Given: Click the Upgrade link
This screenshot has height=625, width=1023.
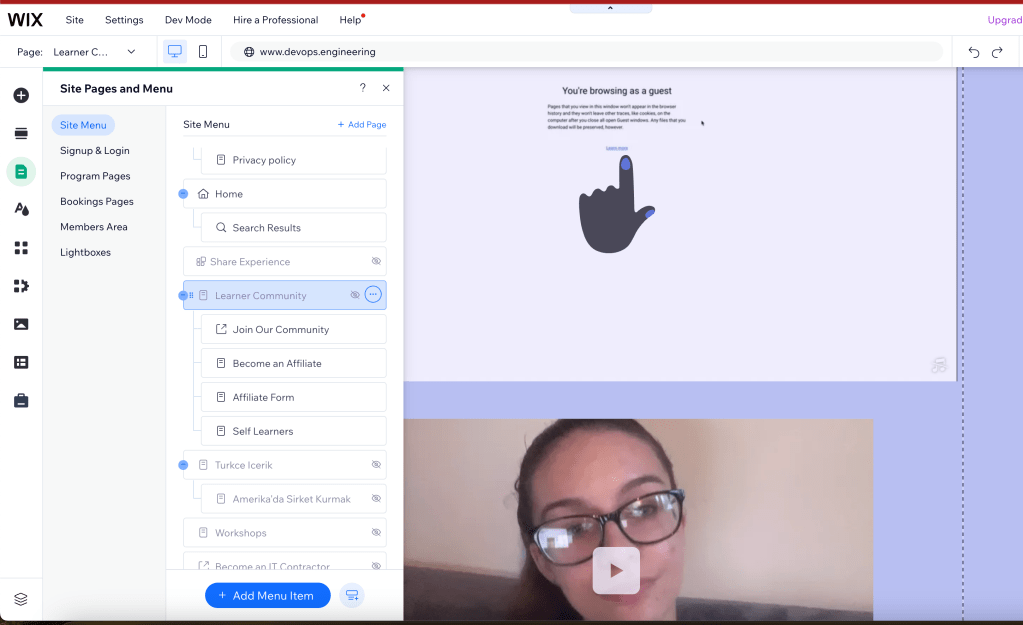Looking at the screenshot, I should click(x=1005, y=20).
